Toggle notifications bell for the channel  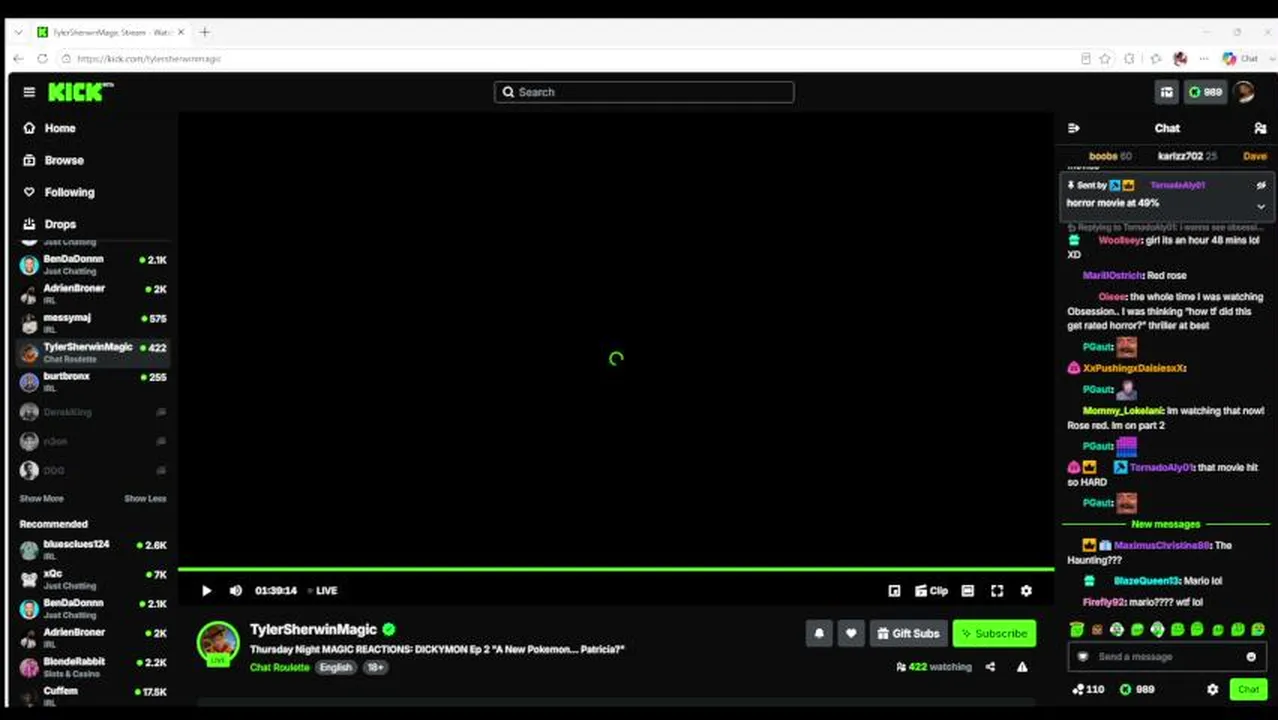pos(819,633)
